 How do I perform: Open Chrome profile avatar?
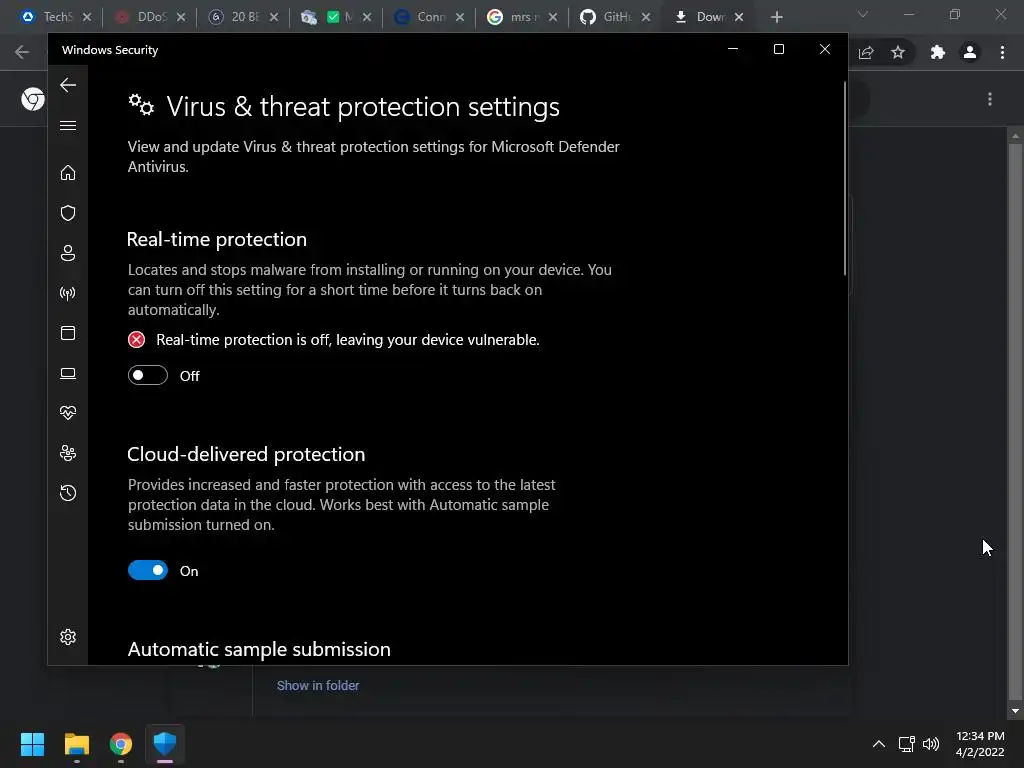click(x=970, y=52)
